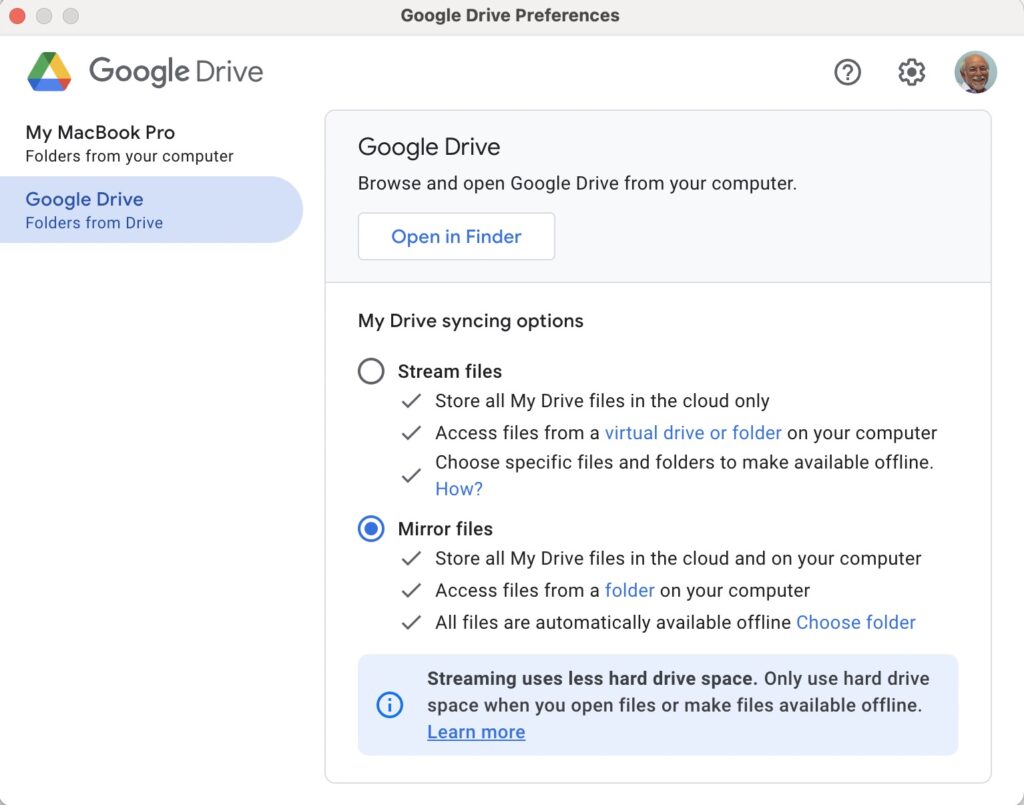Click the "folder" link under Mirror files
The width and height of the screenshot is (1024, 805).
[629, 590]
